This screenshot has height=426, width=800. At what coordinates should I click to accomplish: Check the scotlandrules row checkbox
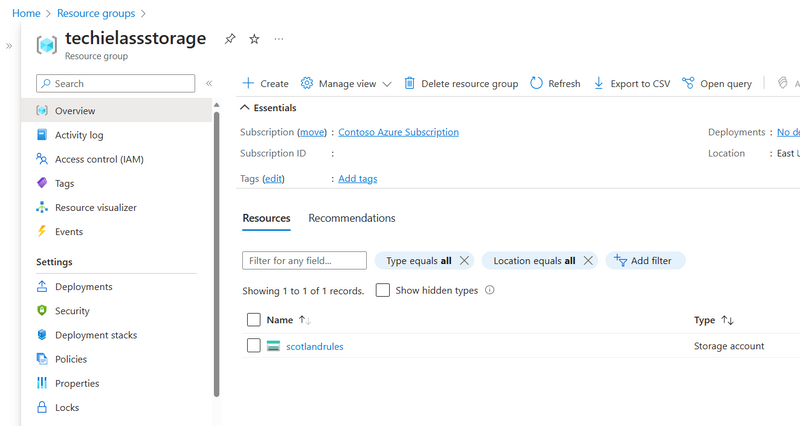254,345
